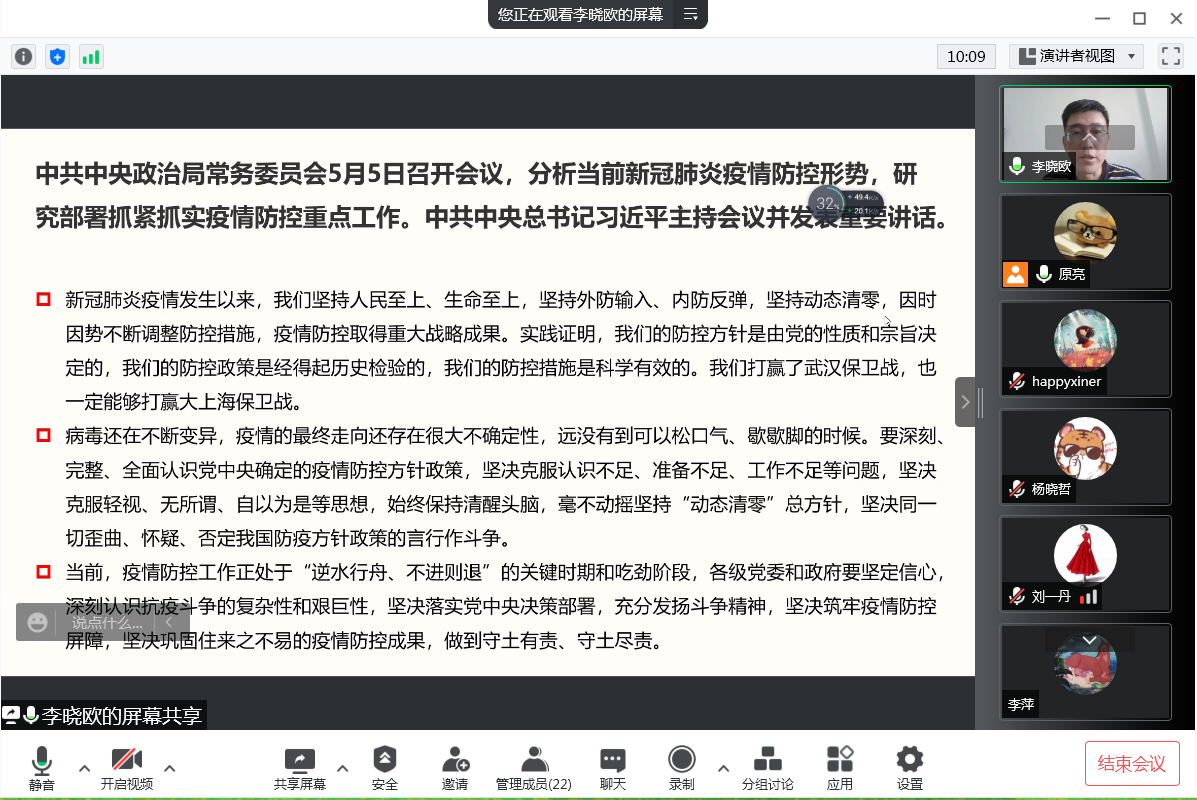Viewport: 1197px width, 800px height.
Task: Turn on camera with 开启视频
Action: point(127,768)
